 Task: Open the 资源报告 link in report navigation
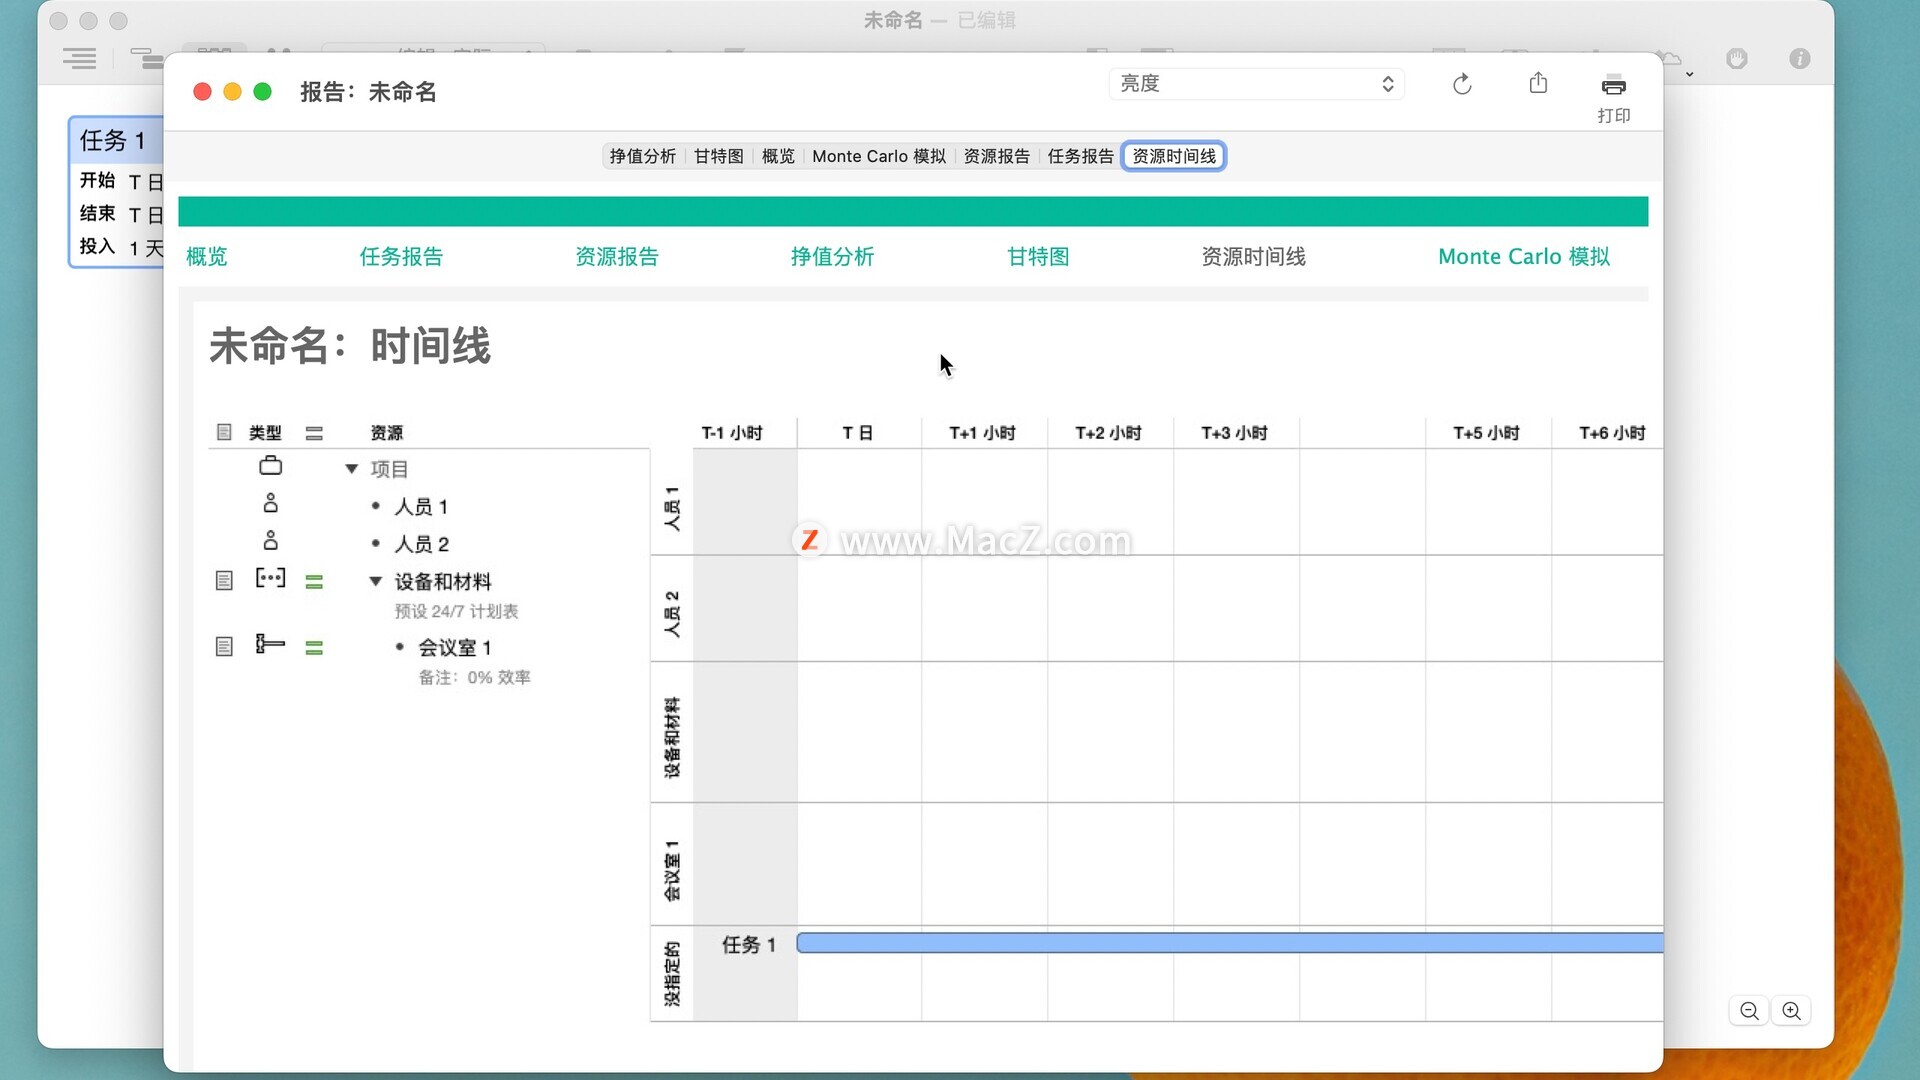click(617, 257)
